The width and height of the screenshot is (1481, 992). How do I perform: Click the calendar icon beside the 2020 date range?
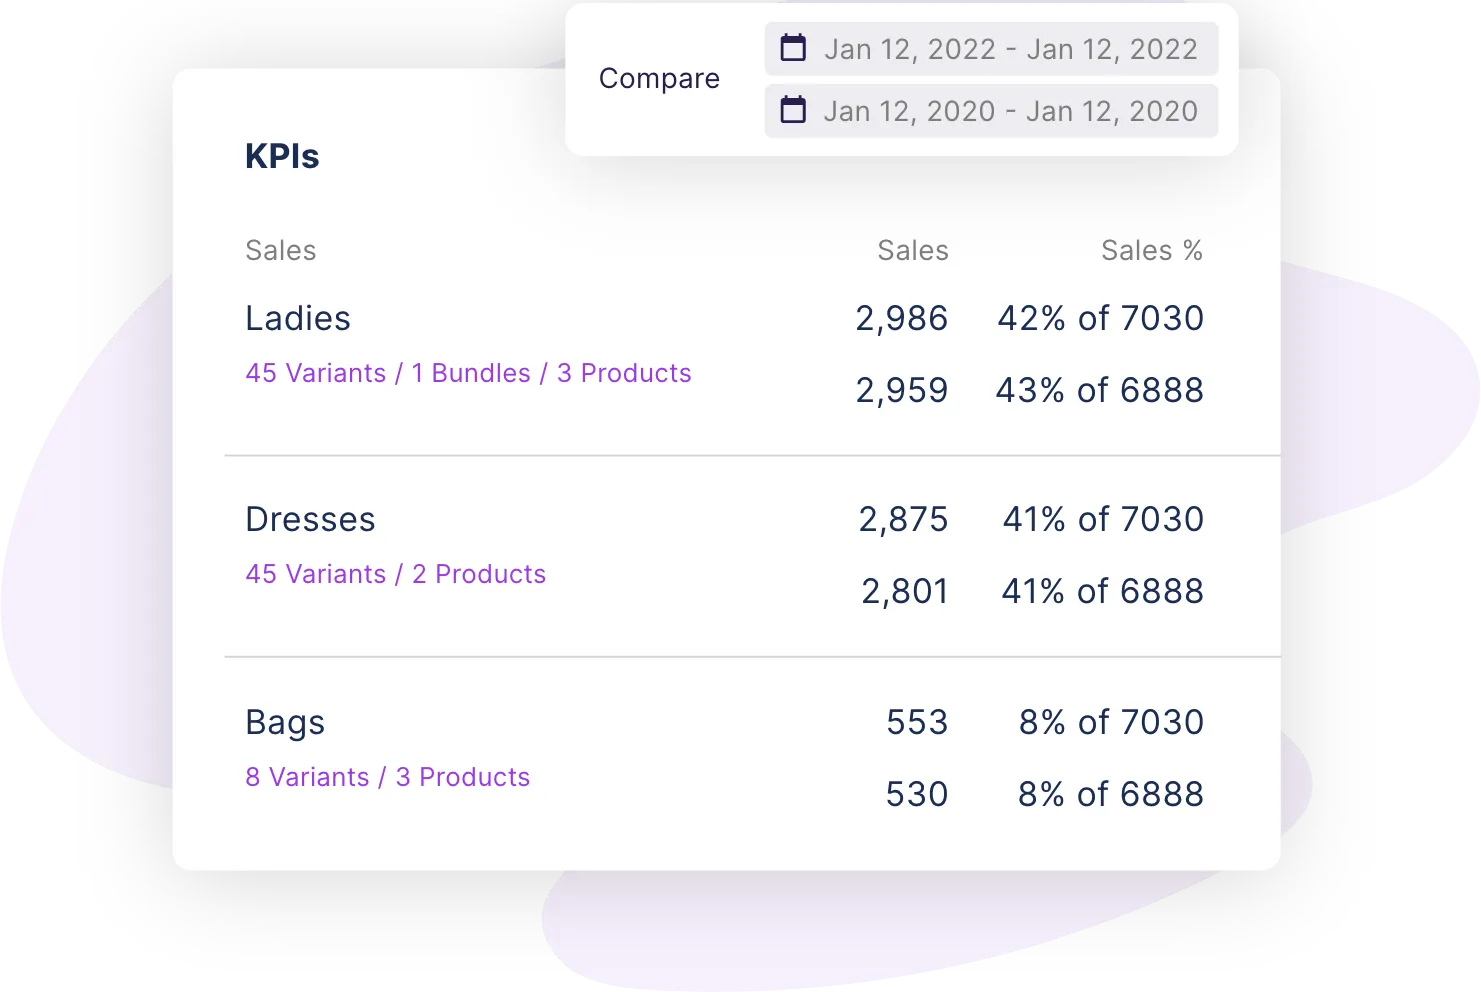(x=793, y=110)
